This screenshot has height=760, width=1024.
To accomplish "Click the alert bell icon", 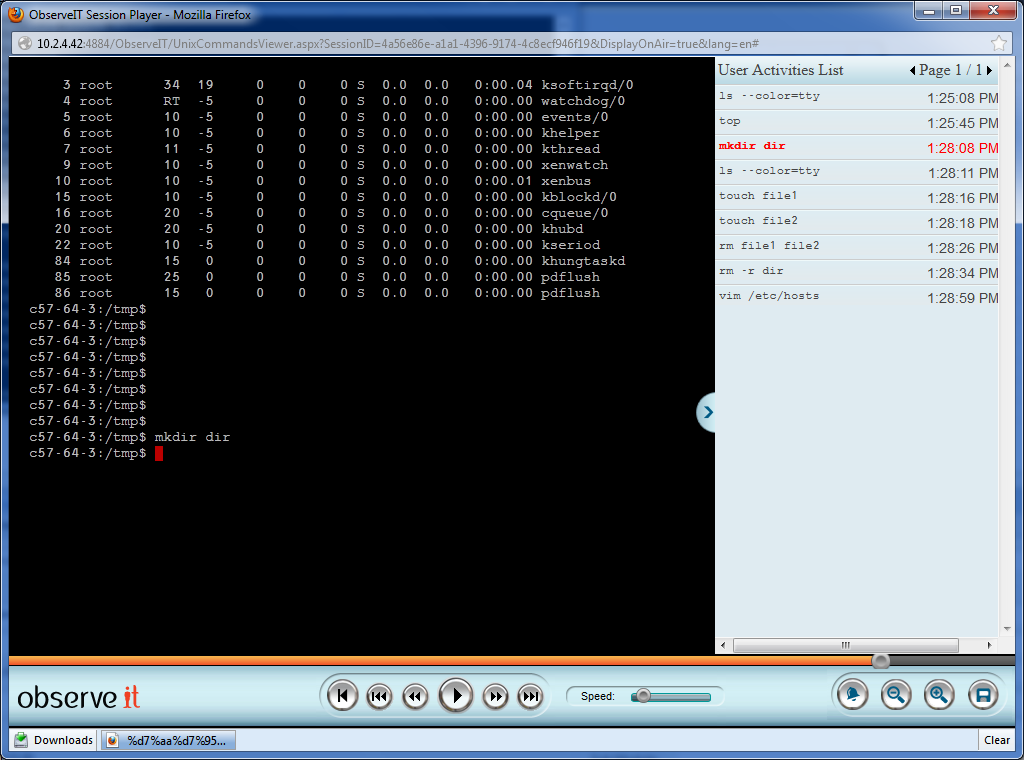I will pos(852,695).
